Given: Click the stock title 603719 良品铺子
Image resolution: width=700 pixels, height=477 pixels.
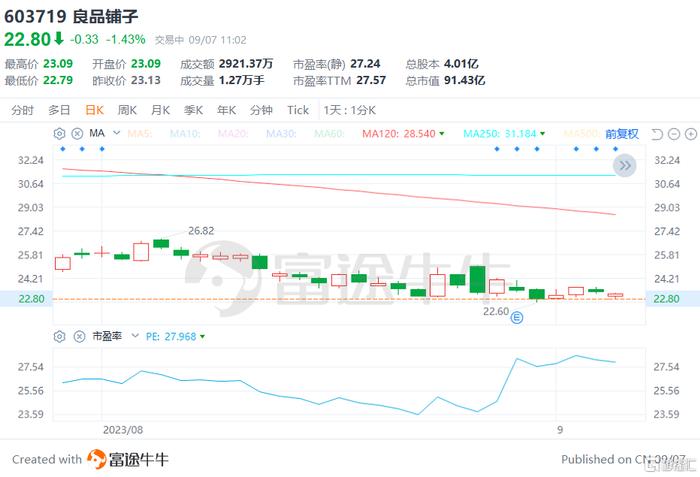Looking at the screenshot, I should [x=71, y=17].
